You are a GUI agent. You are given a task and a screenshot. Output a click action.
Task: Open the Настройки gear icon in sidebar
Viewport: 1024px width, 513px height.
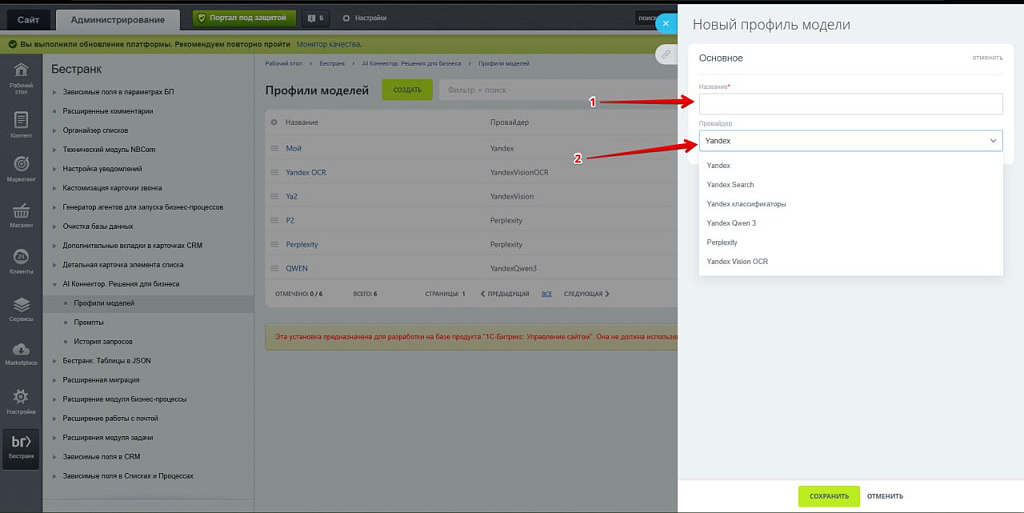[21, 401]
